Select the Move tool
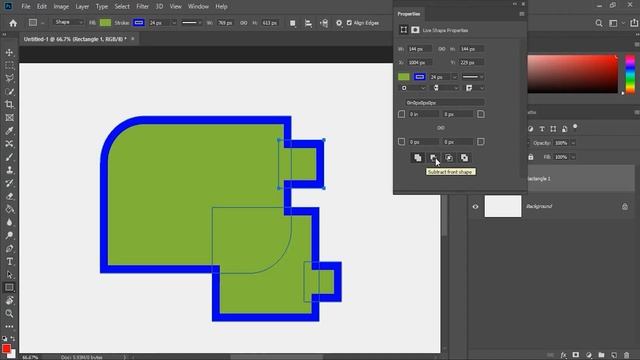The height and width of the screenshot is (360, 640). point(9,52)
